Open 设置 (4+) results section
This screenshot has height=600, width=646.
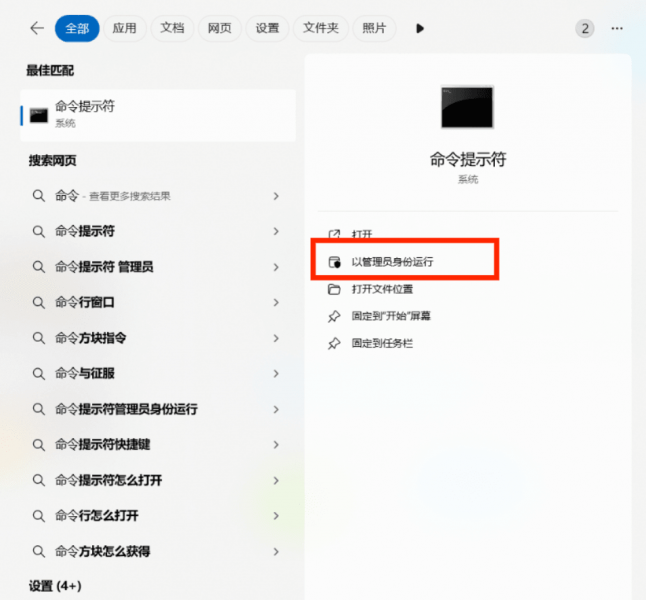55,585
